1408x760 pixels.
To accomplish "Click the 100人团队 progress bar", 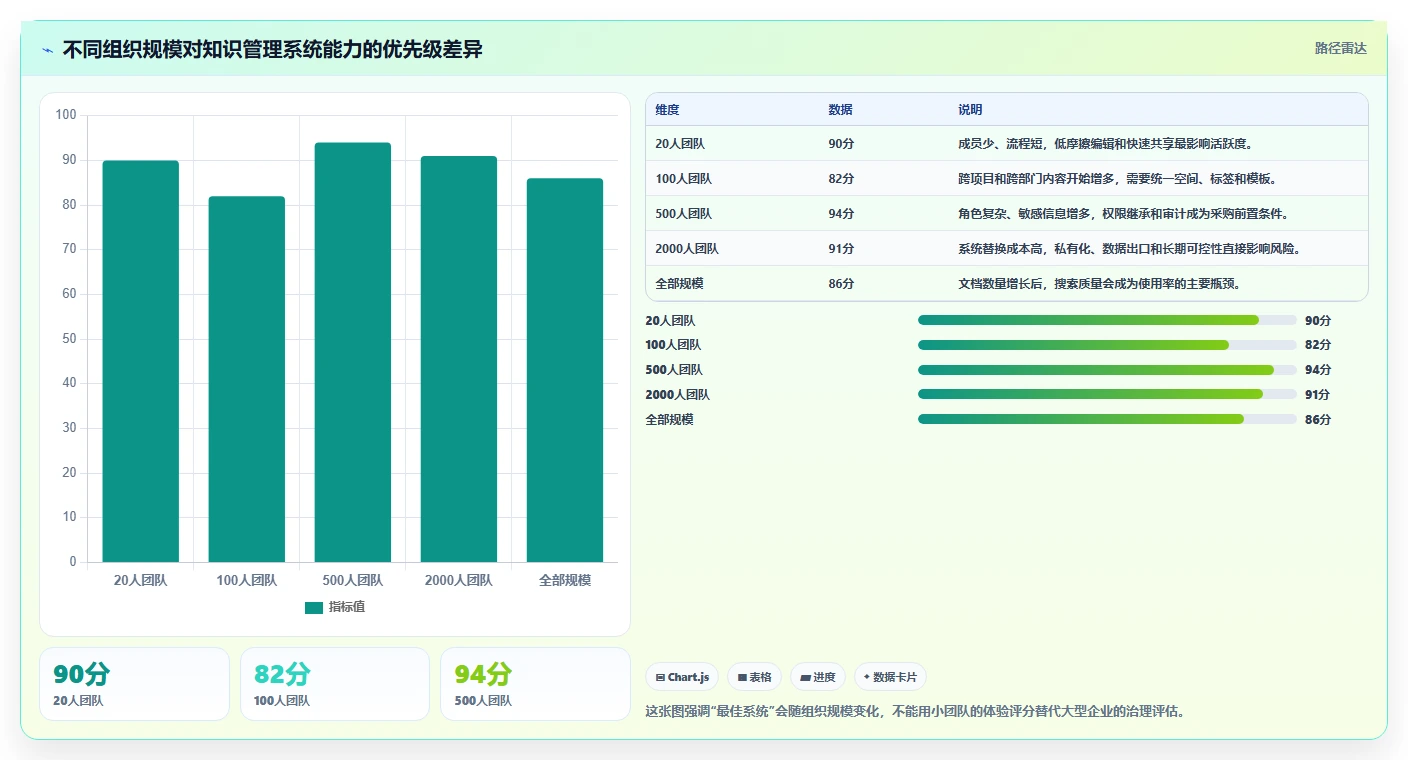I will coord(1107,345).
